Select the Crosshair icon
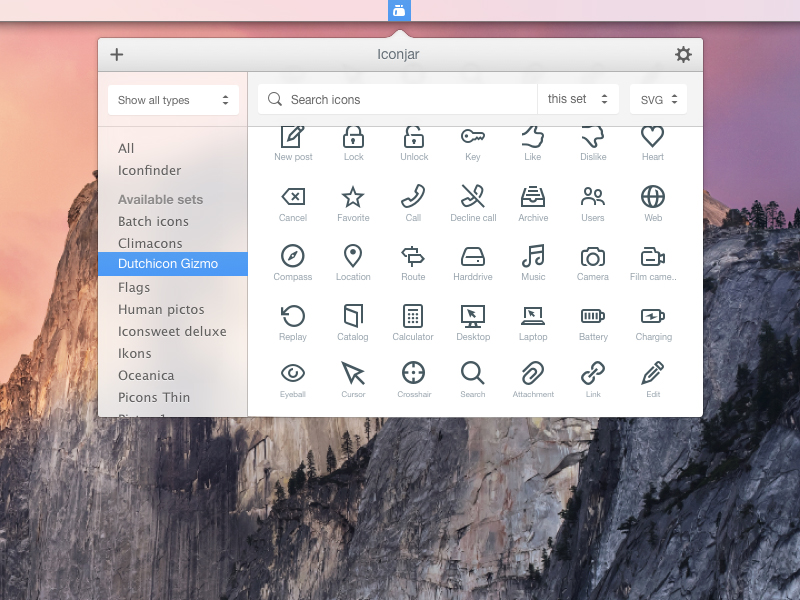The image size is (800, 600). point(413,373)
